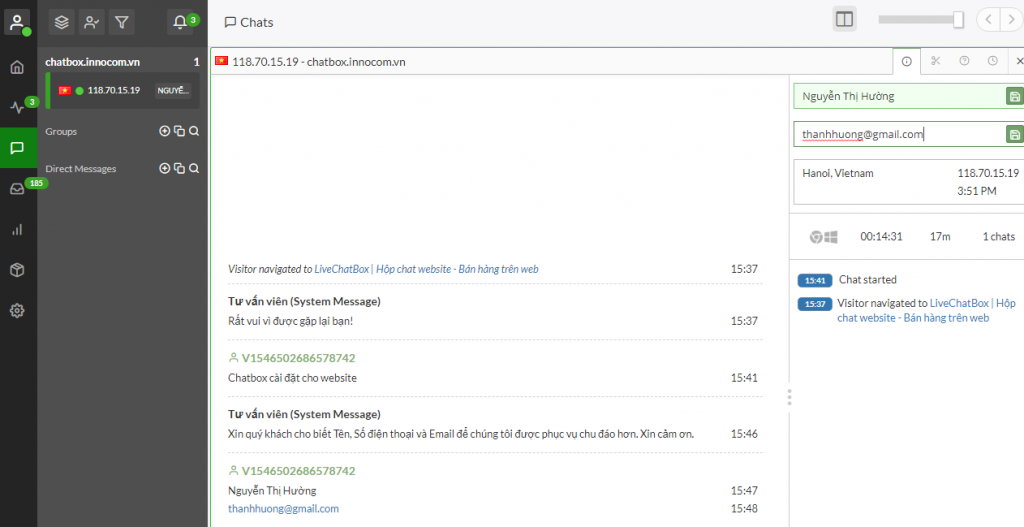Open LiveChatBox link in chat transcript
Viewport: 1024px width, 527px height.
426,269
